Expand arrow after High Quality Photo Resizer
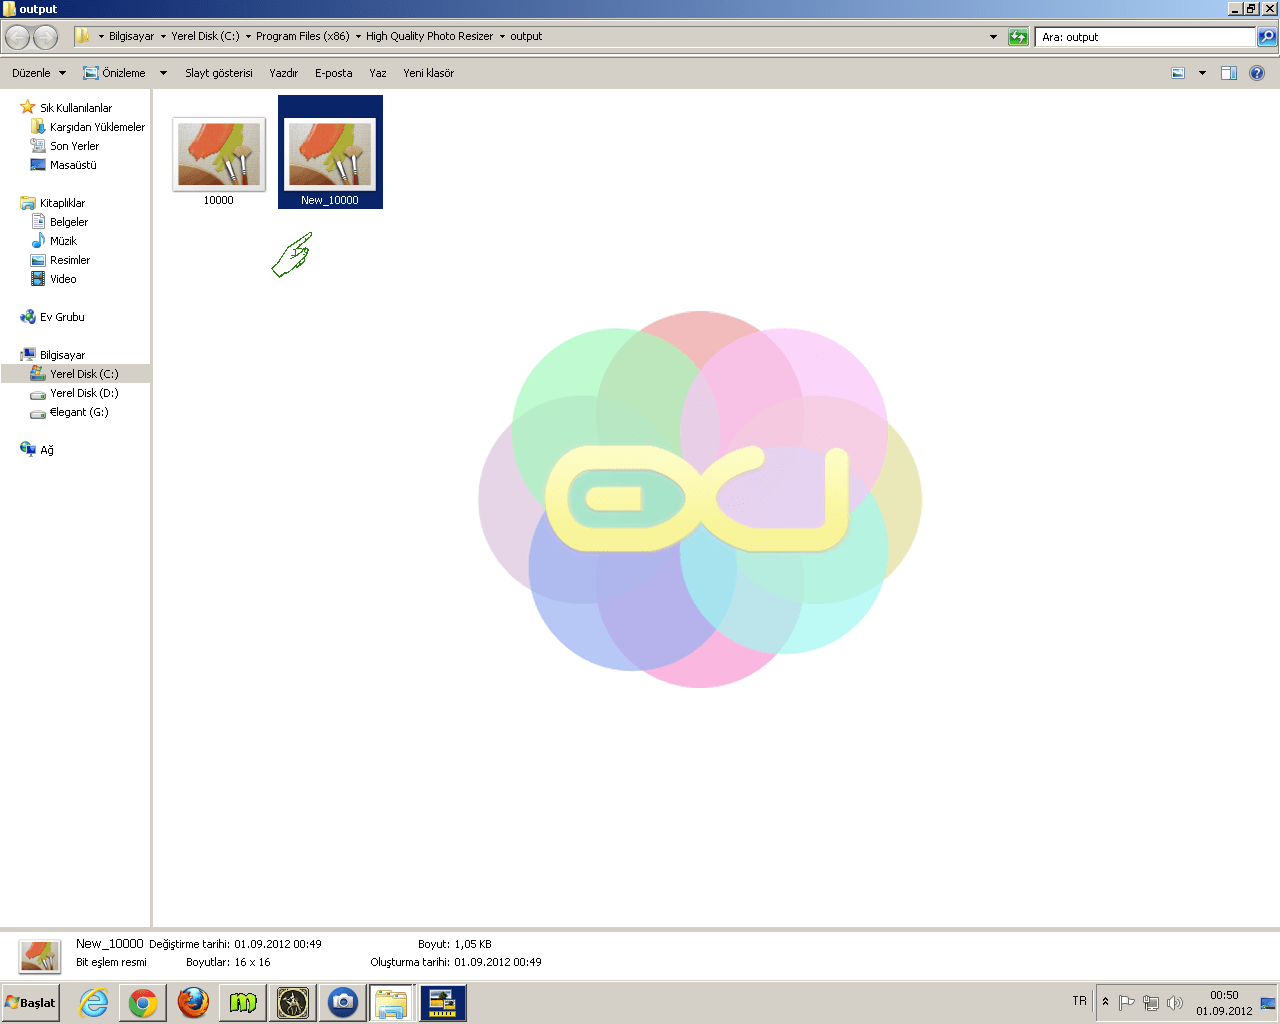The height and width of the screenshot is (1024, 1280). pyautogui.click(x=502, y=37)
